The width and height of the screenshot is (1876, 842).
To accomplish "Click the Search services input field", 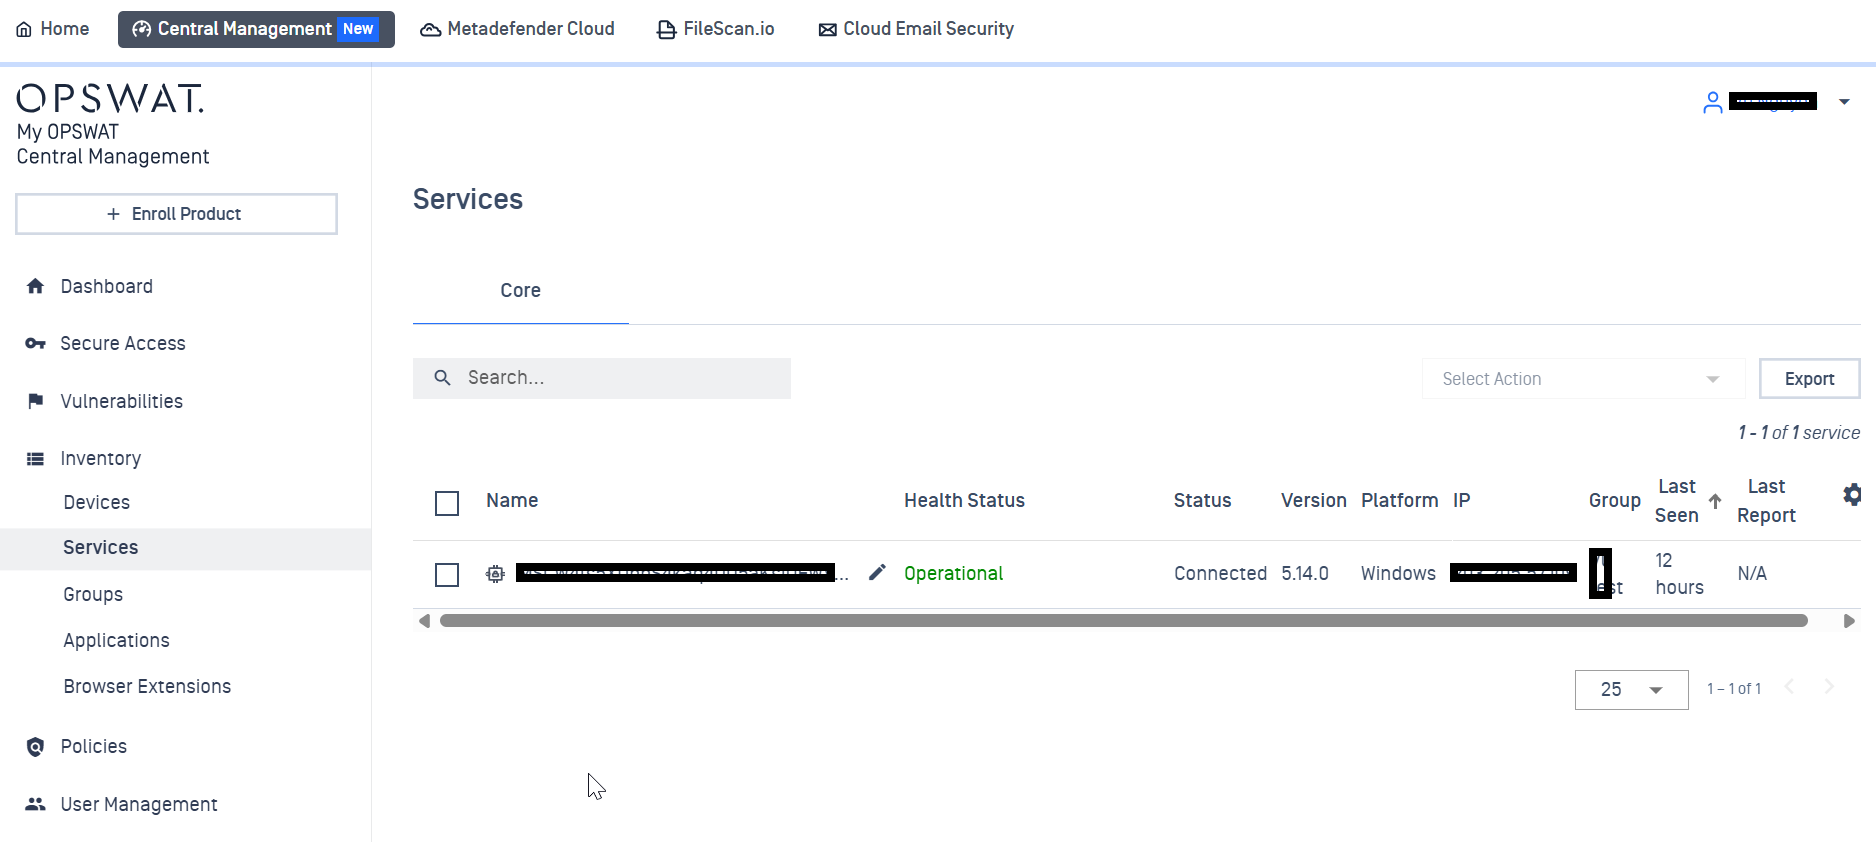I will (x=602, y=378).
